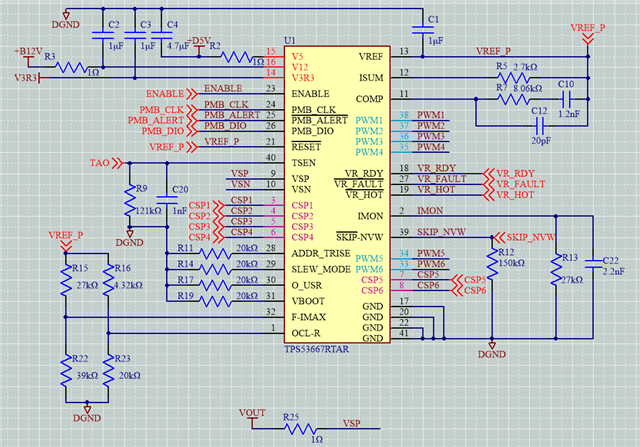Click resistor R19 on VBOOT line

[x=216, y=301]
